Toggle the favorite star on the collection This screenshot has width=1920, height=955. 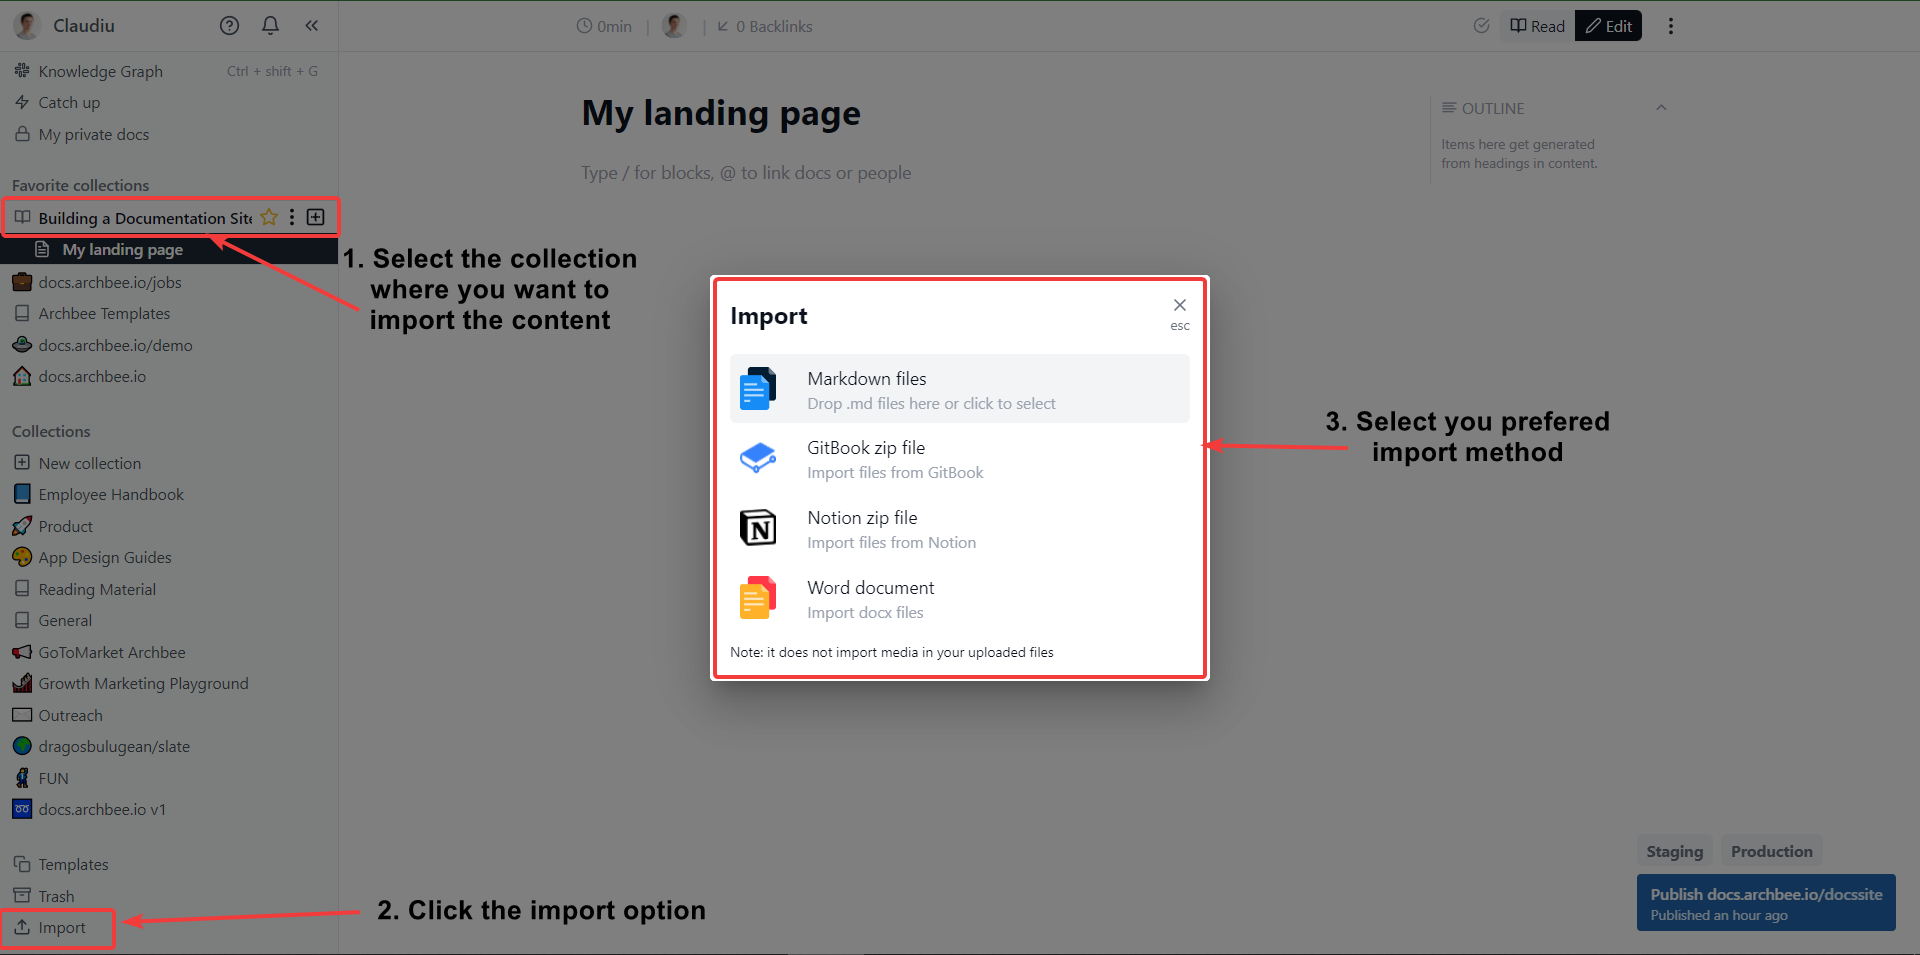268,217
